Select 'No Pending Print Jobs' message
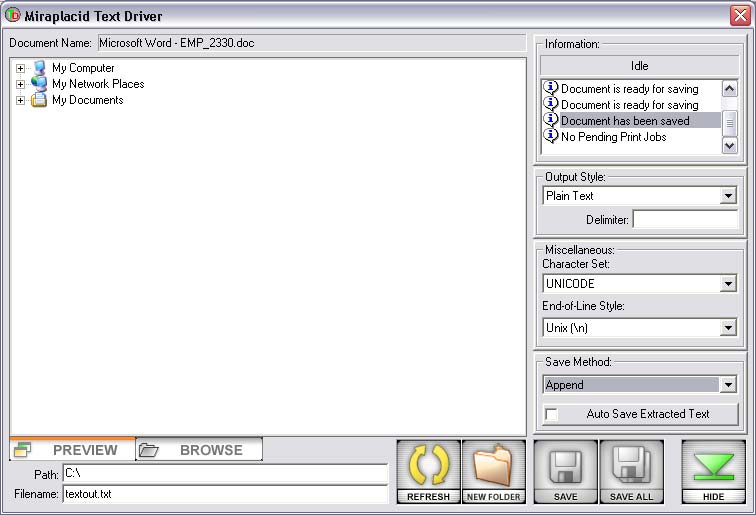 click(613, 137)
